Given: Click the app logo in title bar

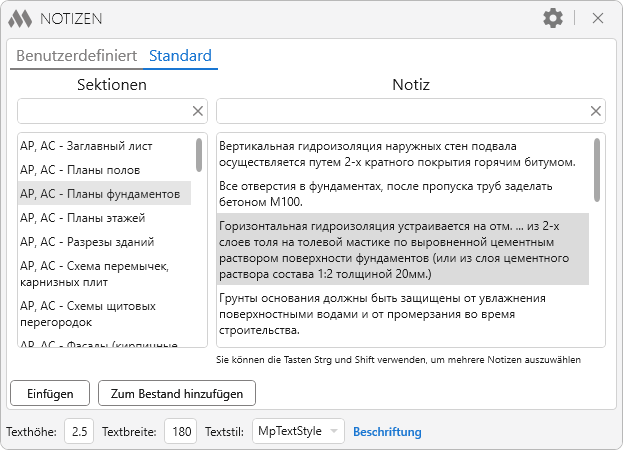Looking at the screenshot, I should coord(20,18).
